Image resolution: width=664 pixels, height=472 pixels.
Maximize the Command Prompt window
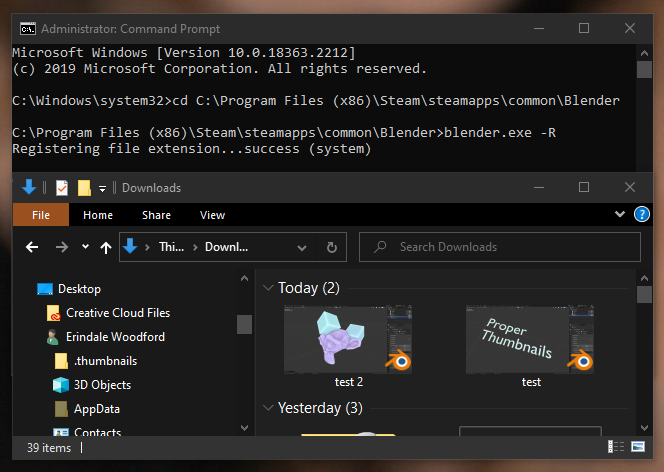point(584,28)
